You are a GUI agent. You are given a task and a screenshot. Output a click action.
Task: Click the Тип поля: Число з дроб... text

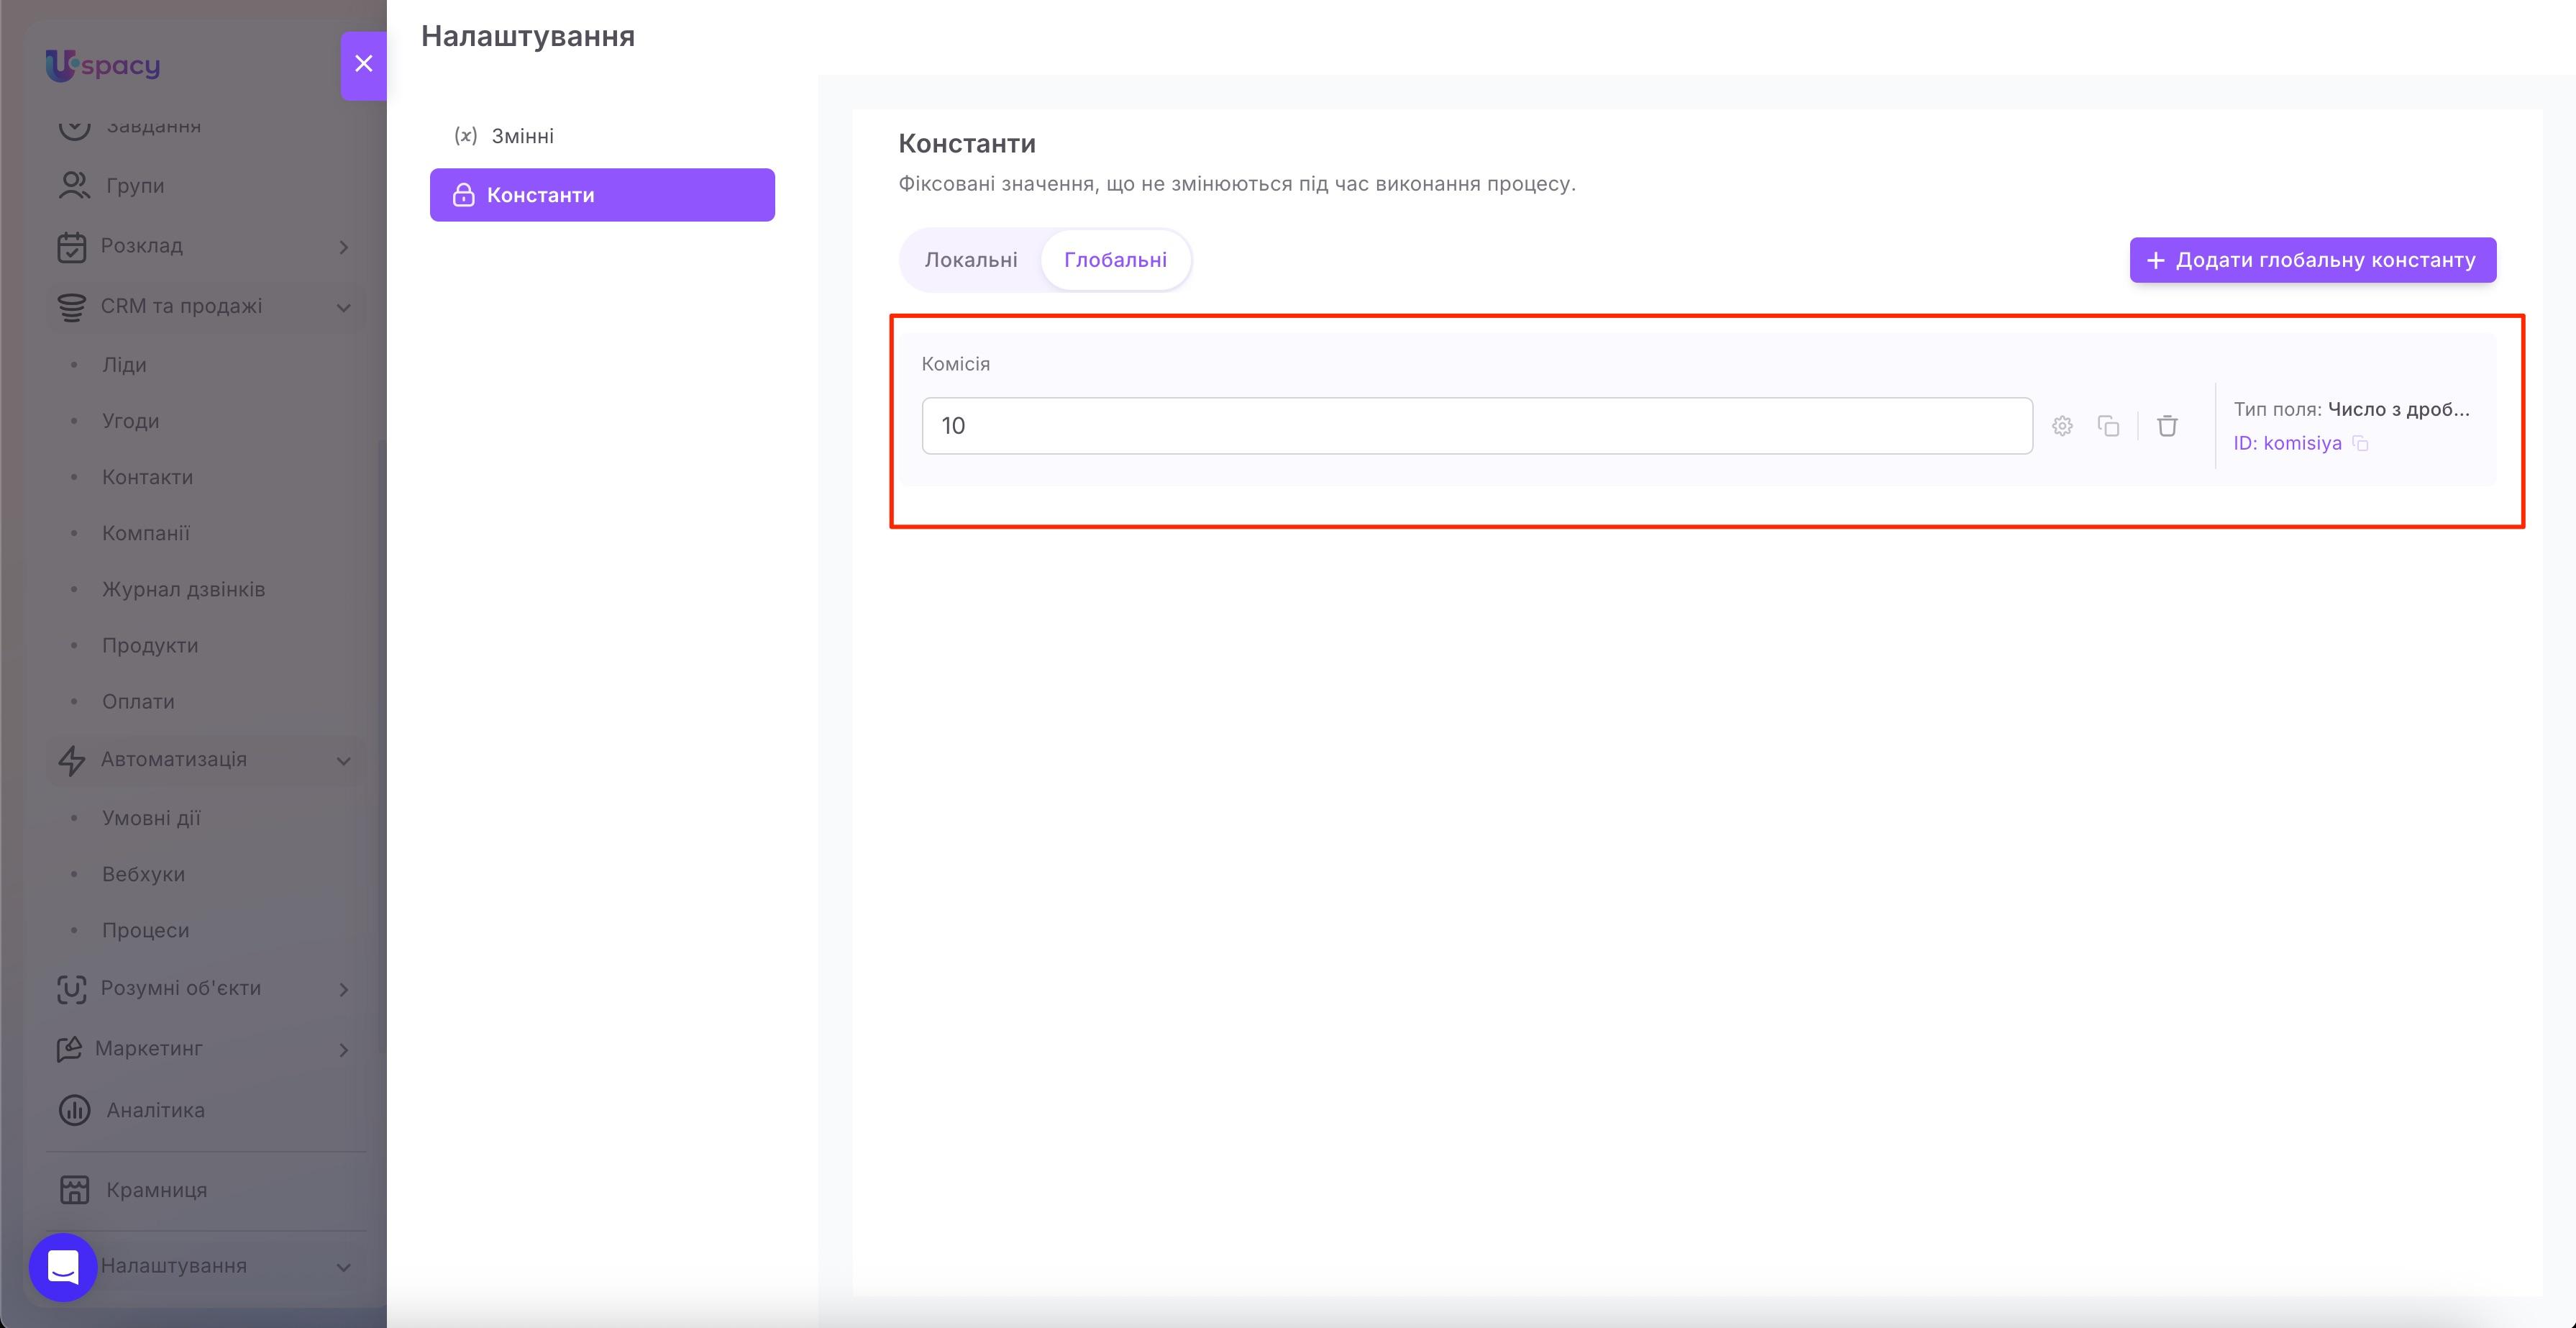pos(2351,409)
